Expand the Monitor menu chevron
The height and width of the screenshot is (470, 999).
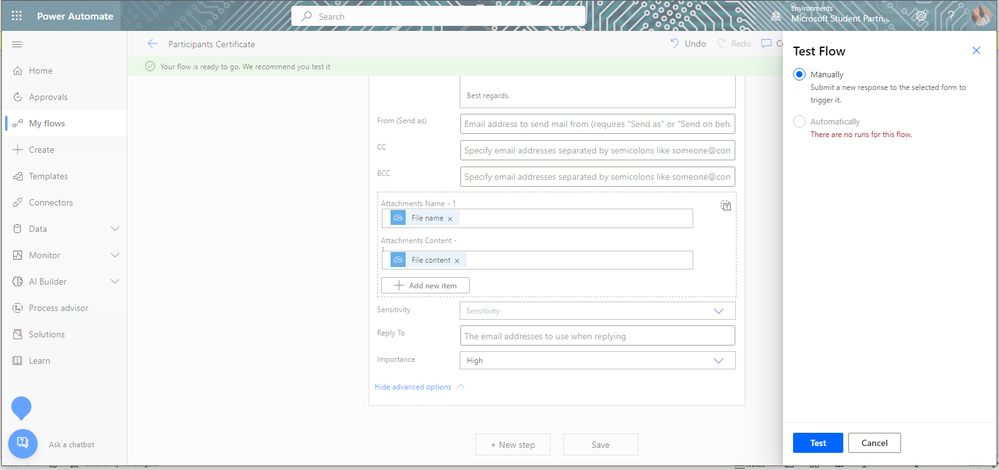point(115,255)
